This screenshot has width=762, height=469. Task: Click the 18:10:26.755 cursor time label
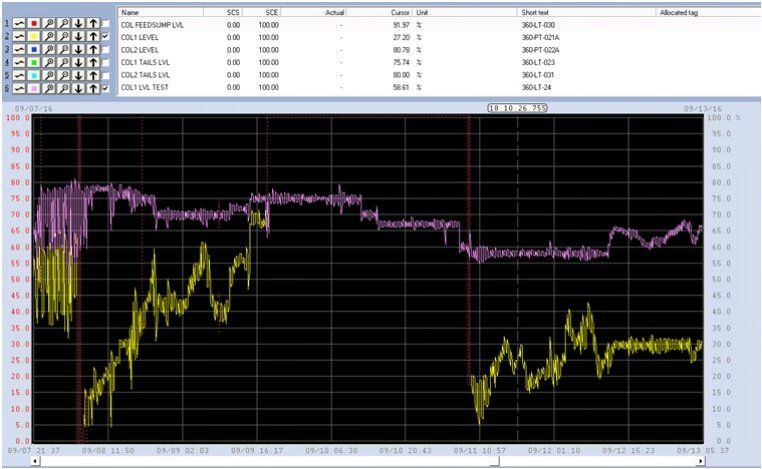(518, 108)
